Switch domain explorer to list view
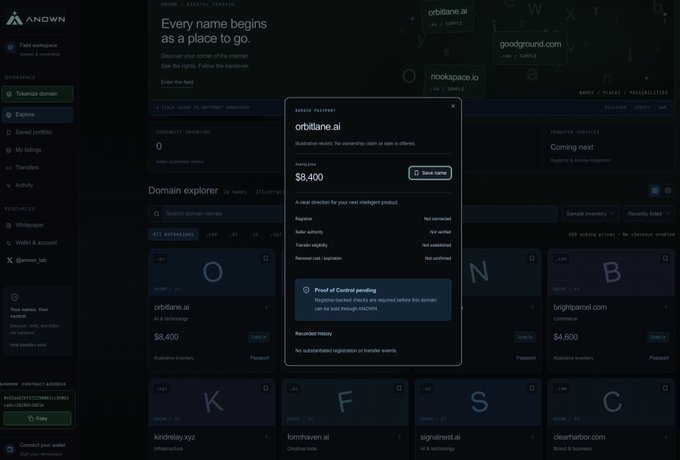The width and height of the screenshot is (680, 460). click(x=668, y=190)
